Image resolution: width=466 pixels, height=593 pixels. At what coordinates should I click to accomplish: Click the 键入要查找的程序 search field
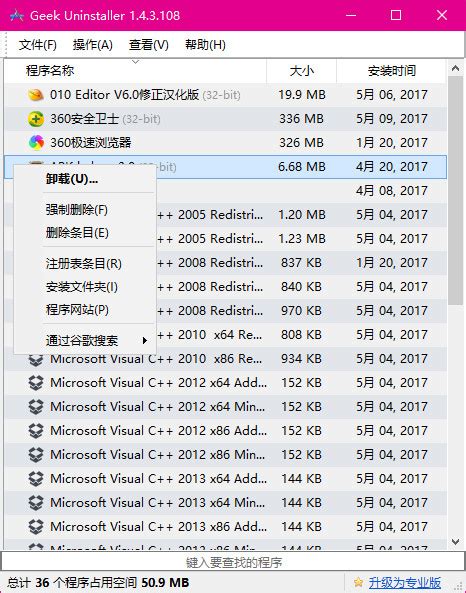[x=233, y=562]
